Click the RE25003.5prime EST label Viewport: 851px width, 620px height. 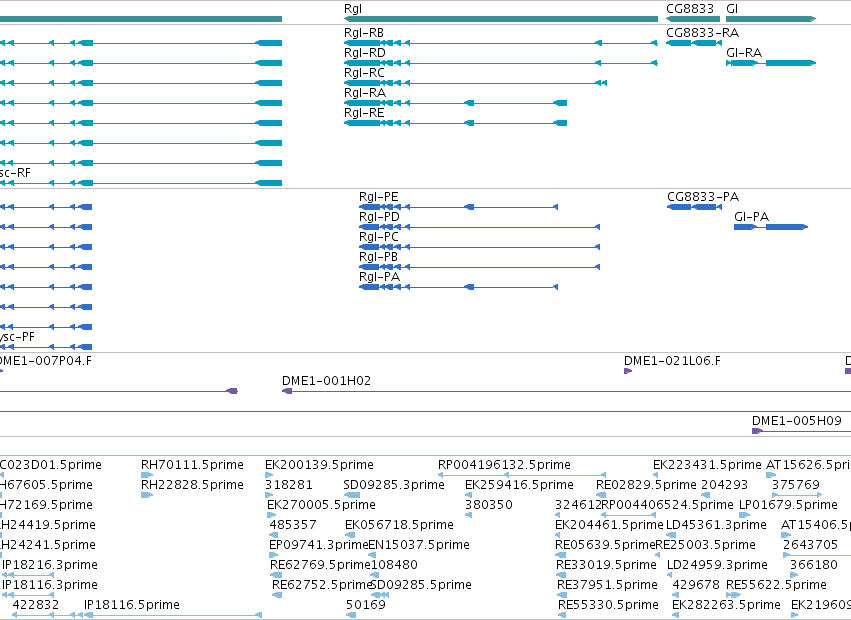point(706,545)
